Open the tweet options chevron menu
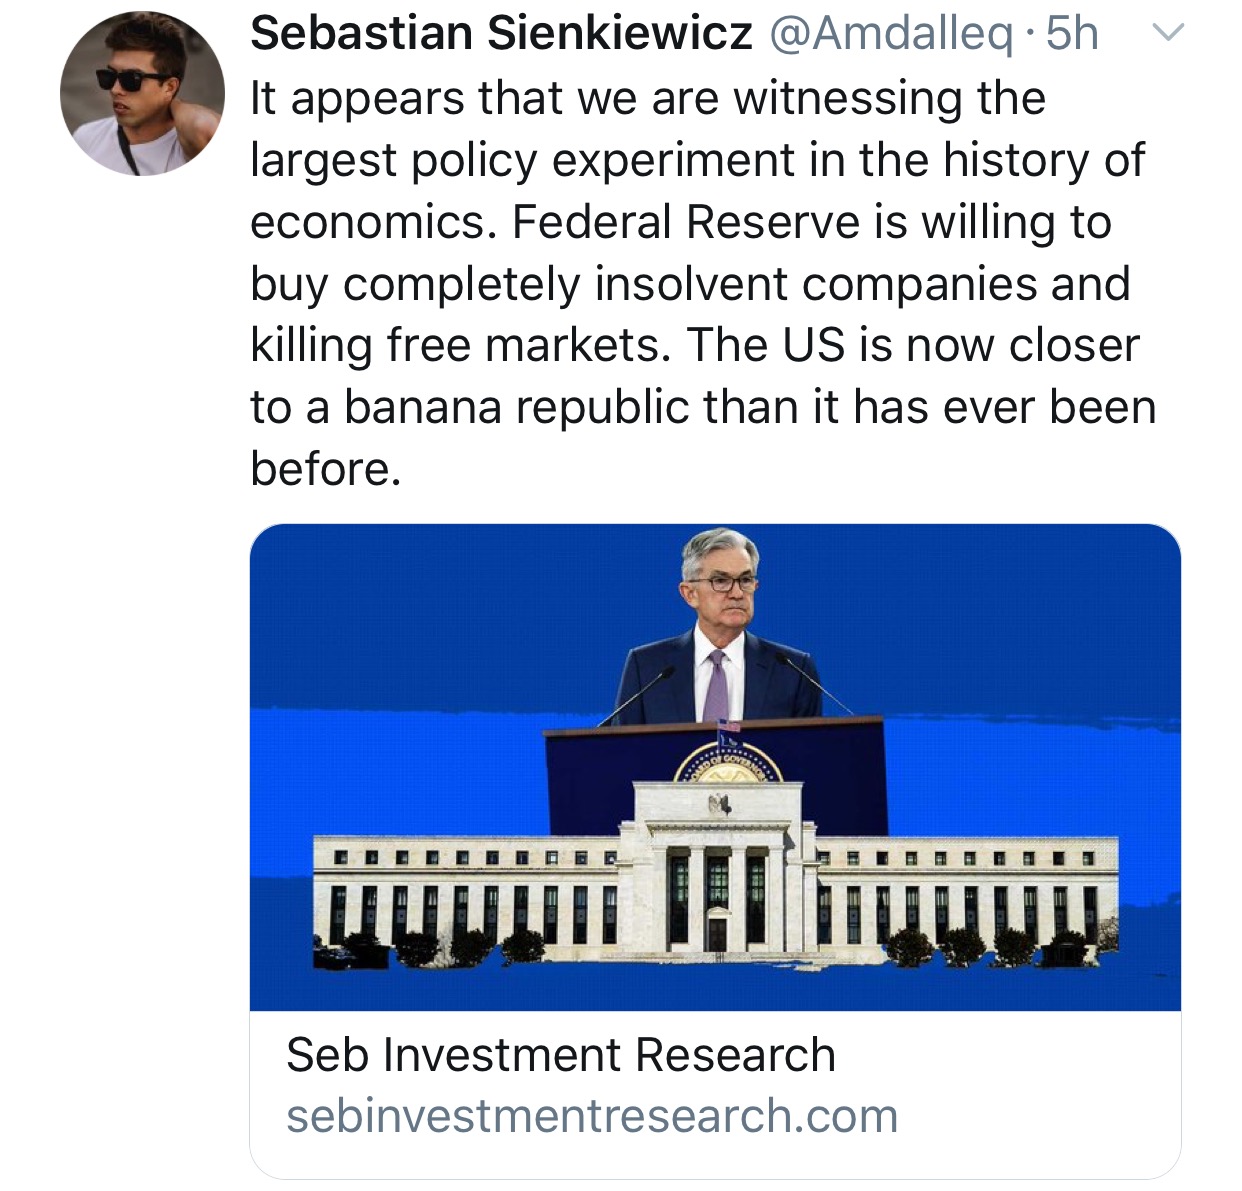This screenshot has height=1191, width=1242. pyautogui.click(x=1167, y=34)
